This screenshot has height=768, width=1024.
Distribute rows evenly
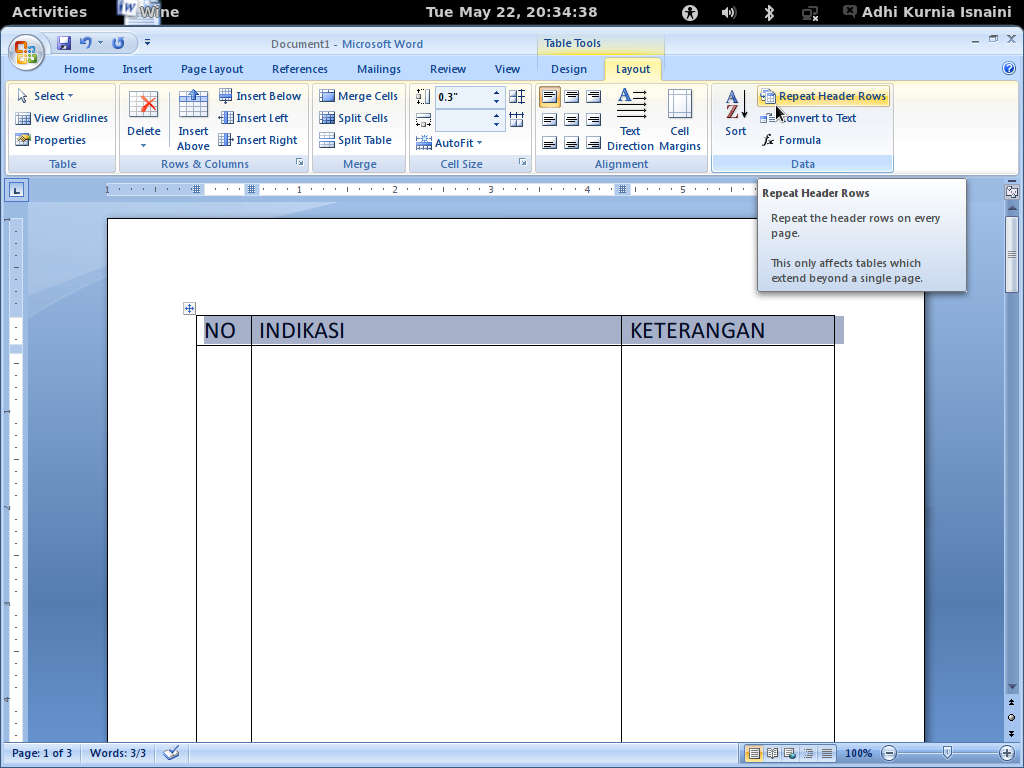point(517,97)
